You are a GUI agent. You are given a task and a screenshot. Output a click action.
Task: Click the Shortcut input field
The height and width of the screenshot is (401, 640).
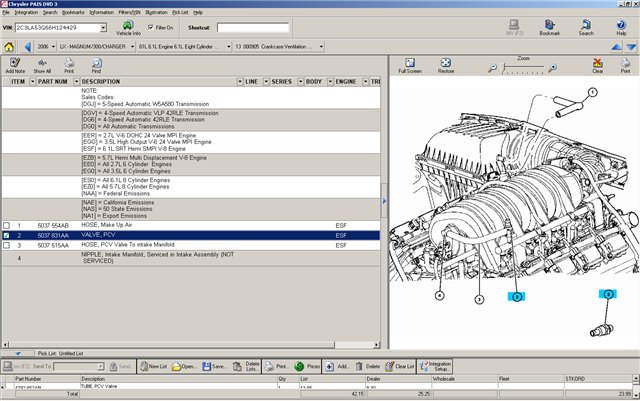pyautogui.click(x=253, y=28)
